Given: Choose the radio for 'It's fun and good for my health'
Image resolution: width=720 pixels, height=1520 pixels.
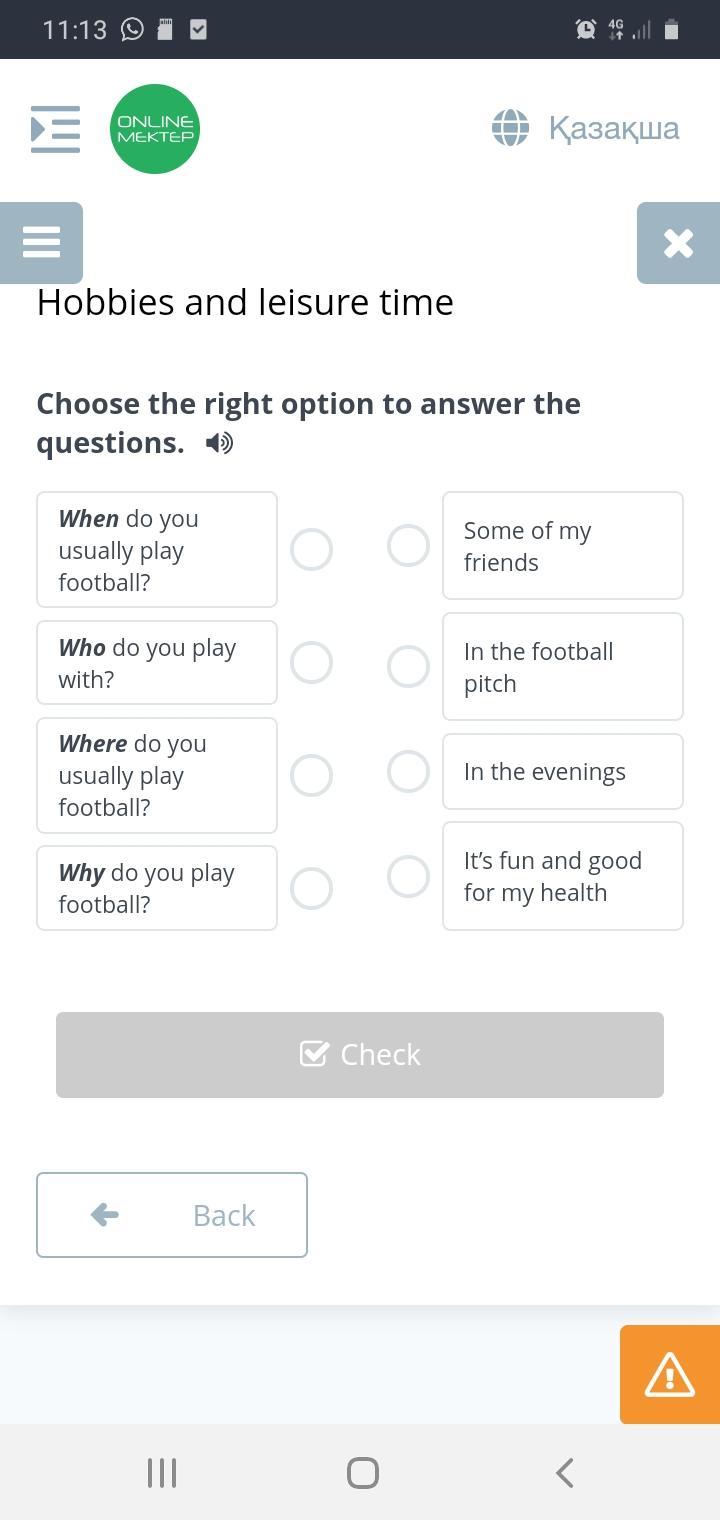Looking at the screenshot, I should coord(408,877).
